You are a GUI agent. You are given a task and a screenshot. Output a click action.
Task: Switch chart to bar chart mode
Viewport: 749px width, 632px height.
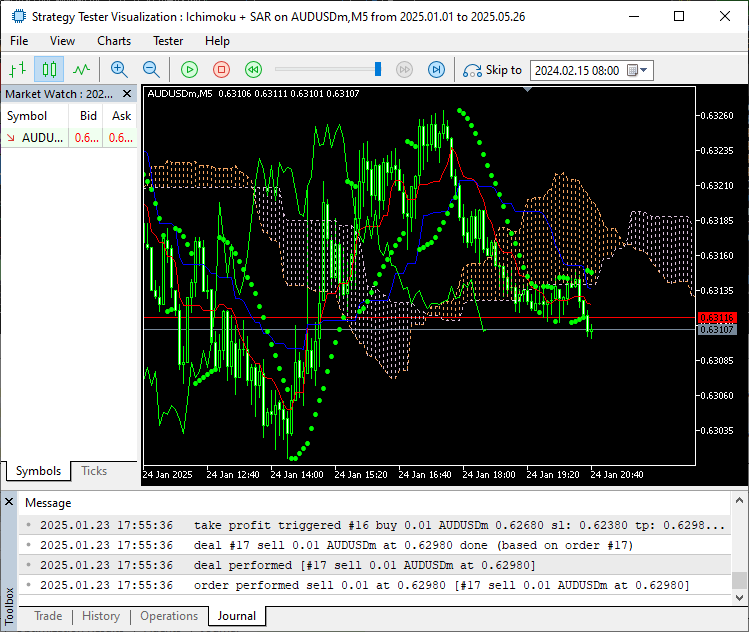click(x=17, y=70)
